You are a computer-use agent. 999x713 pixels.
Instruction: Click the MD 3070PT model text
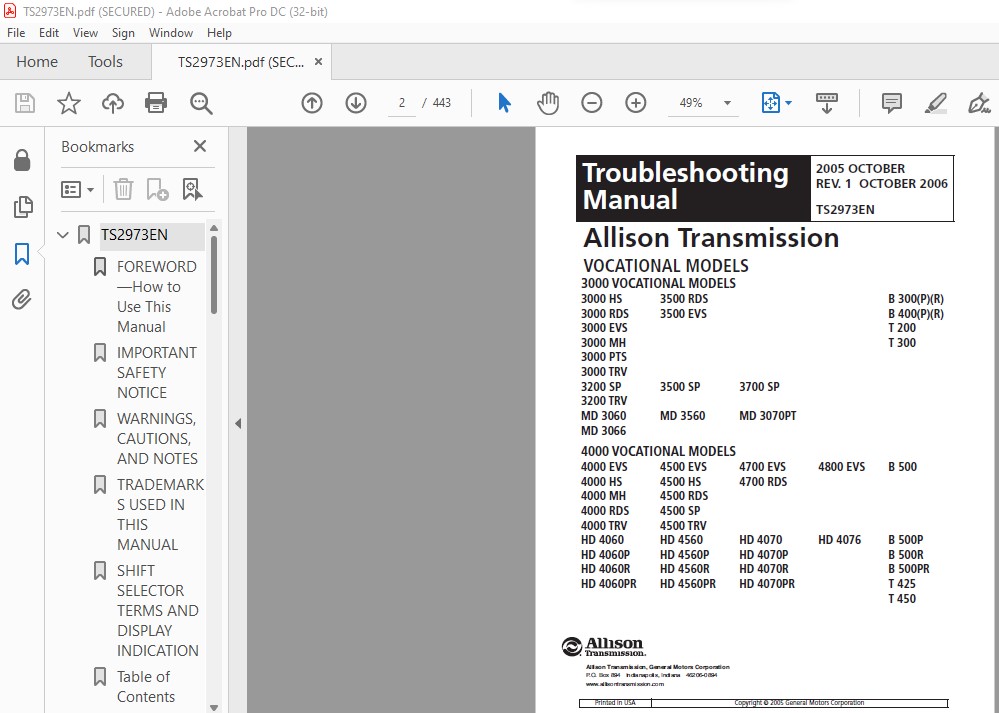(768, 415)
